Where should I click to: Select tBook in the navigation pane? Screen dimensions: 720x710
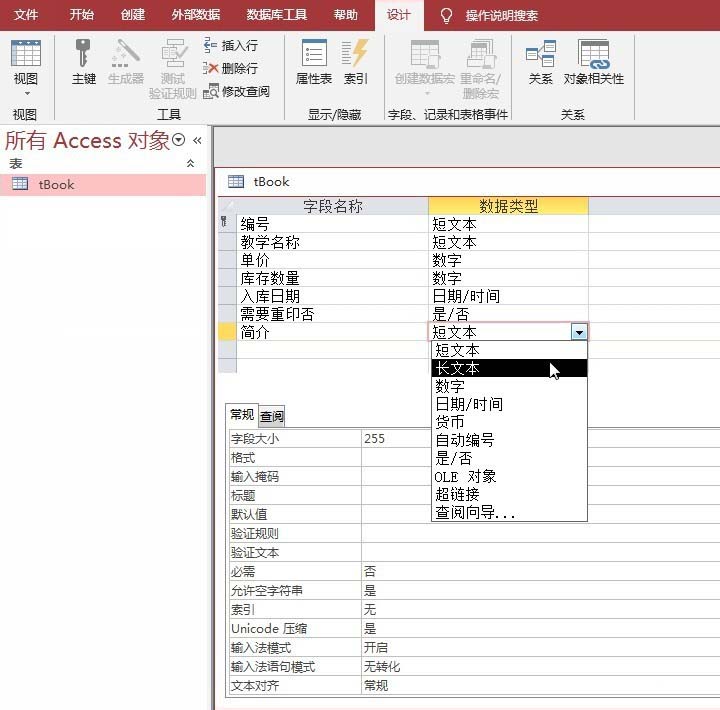pyautogui.click(x=103, y=185)
